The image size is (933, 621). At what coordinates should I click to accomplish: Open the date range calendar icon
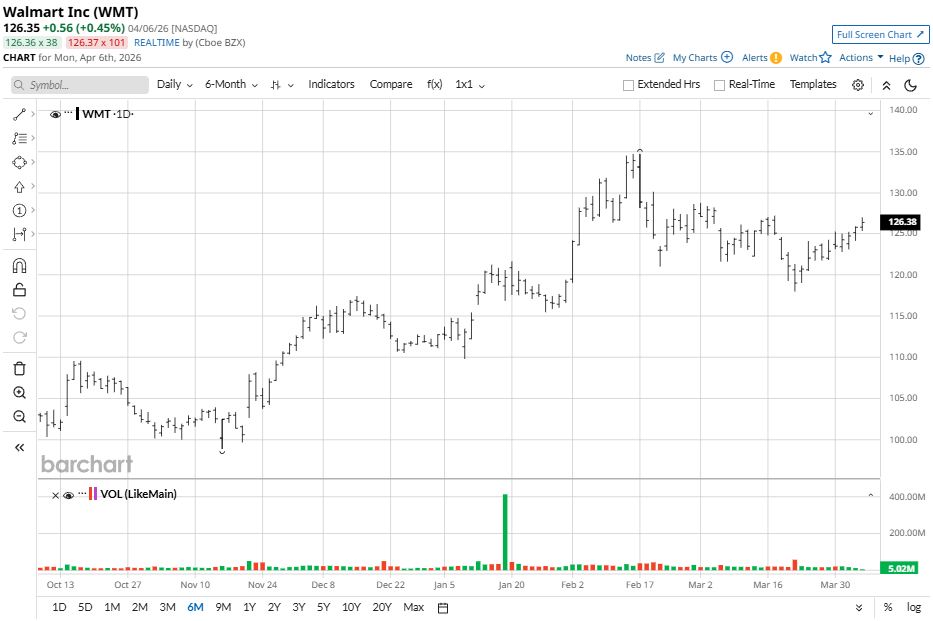pyautogui.click(x=443, y=607)
